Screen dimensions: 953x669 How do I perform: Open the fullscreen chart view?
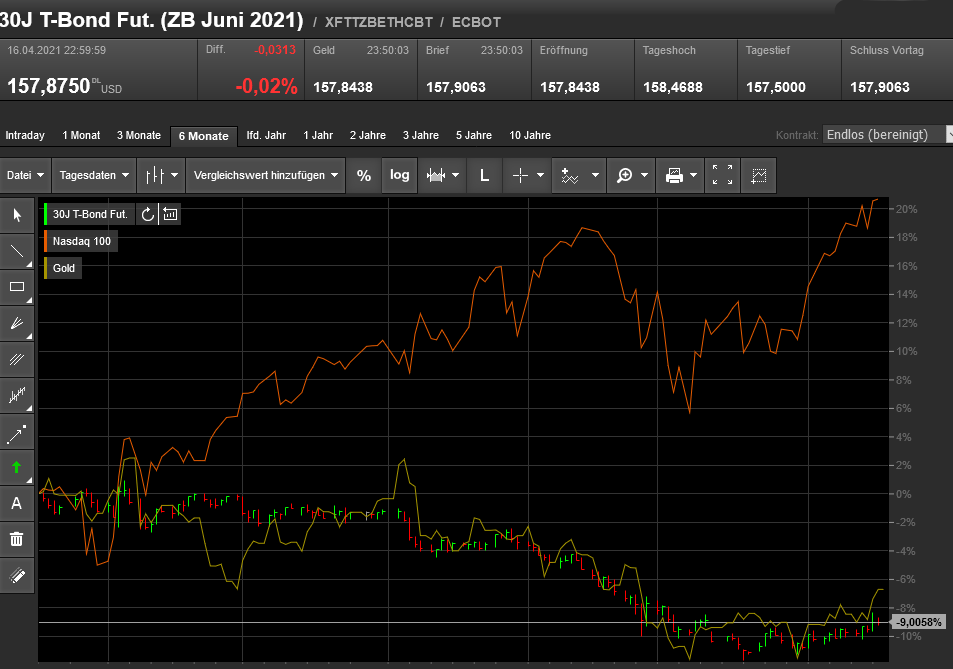point(723,175)
